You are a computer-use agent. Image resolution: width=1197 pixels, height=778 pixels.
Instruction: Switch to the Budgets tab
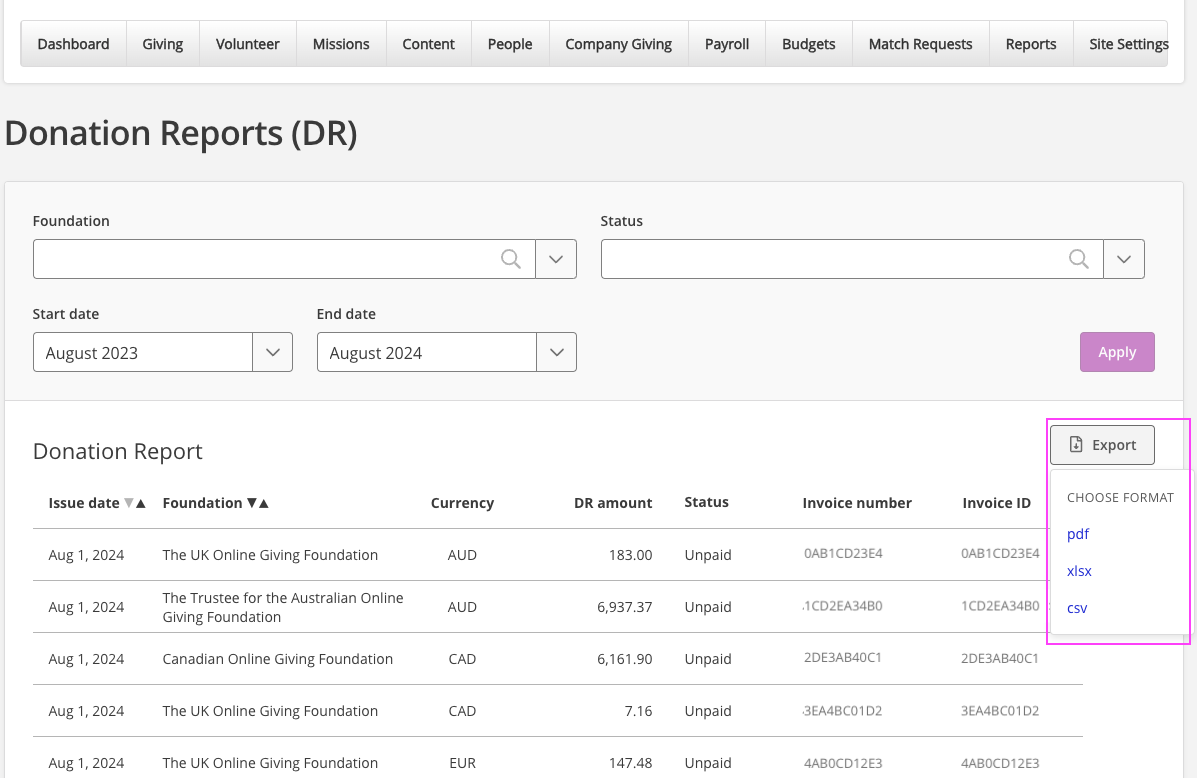coord(808,44)
